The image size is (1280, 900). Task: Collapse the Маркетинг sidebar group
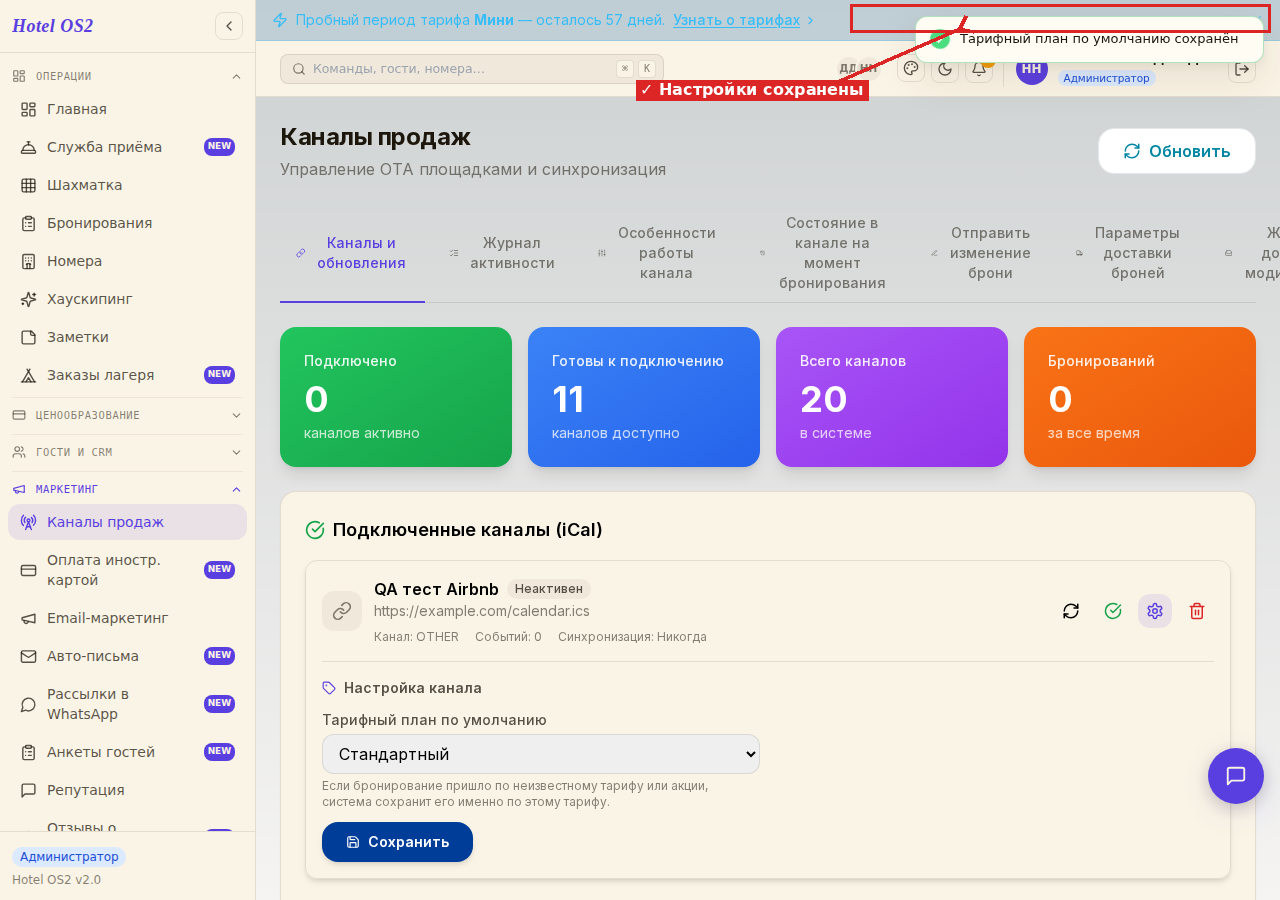tap(127, 489)
